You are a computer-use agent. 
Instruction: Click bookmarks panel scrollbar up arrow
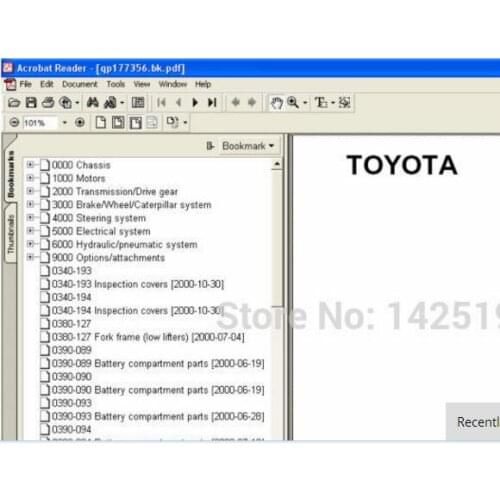click(277, 164)
